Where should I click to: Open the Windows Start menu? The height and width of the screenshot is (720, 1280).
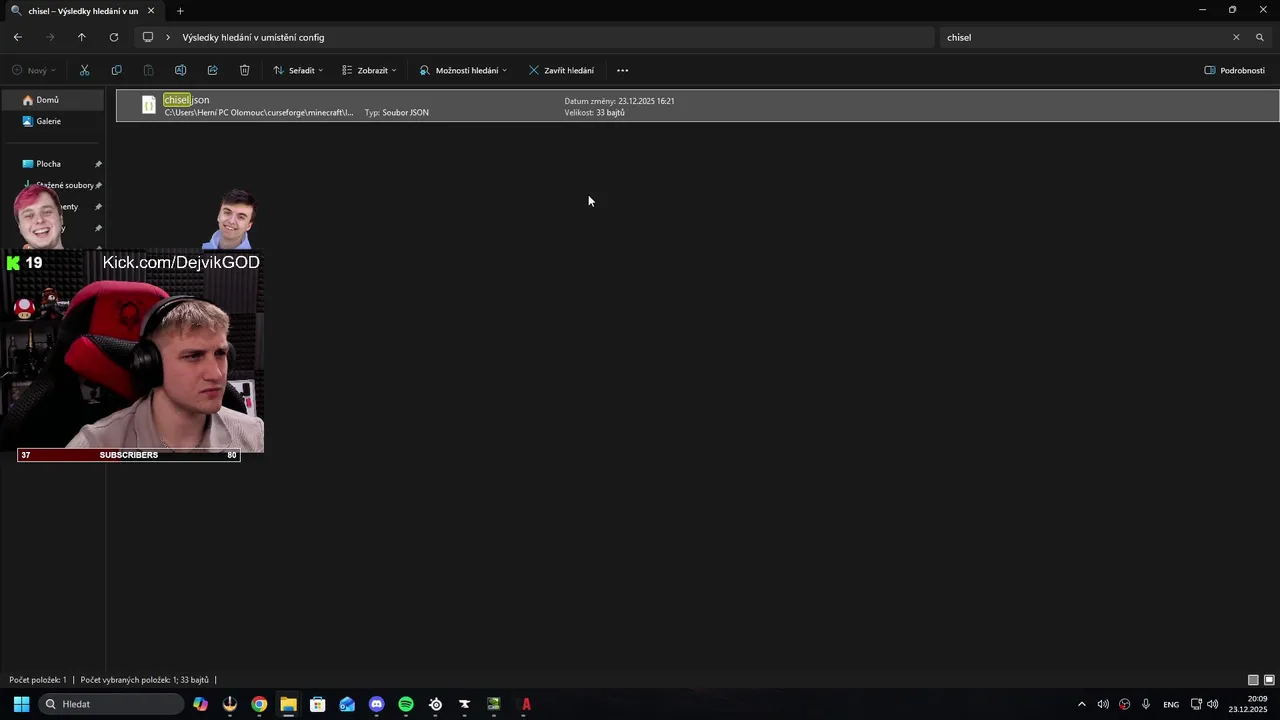coord(21,704)
